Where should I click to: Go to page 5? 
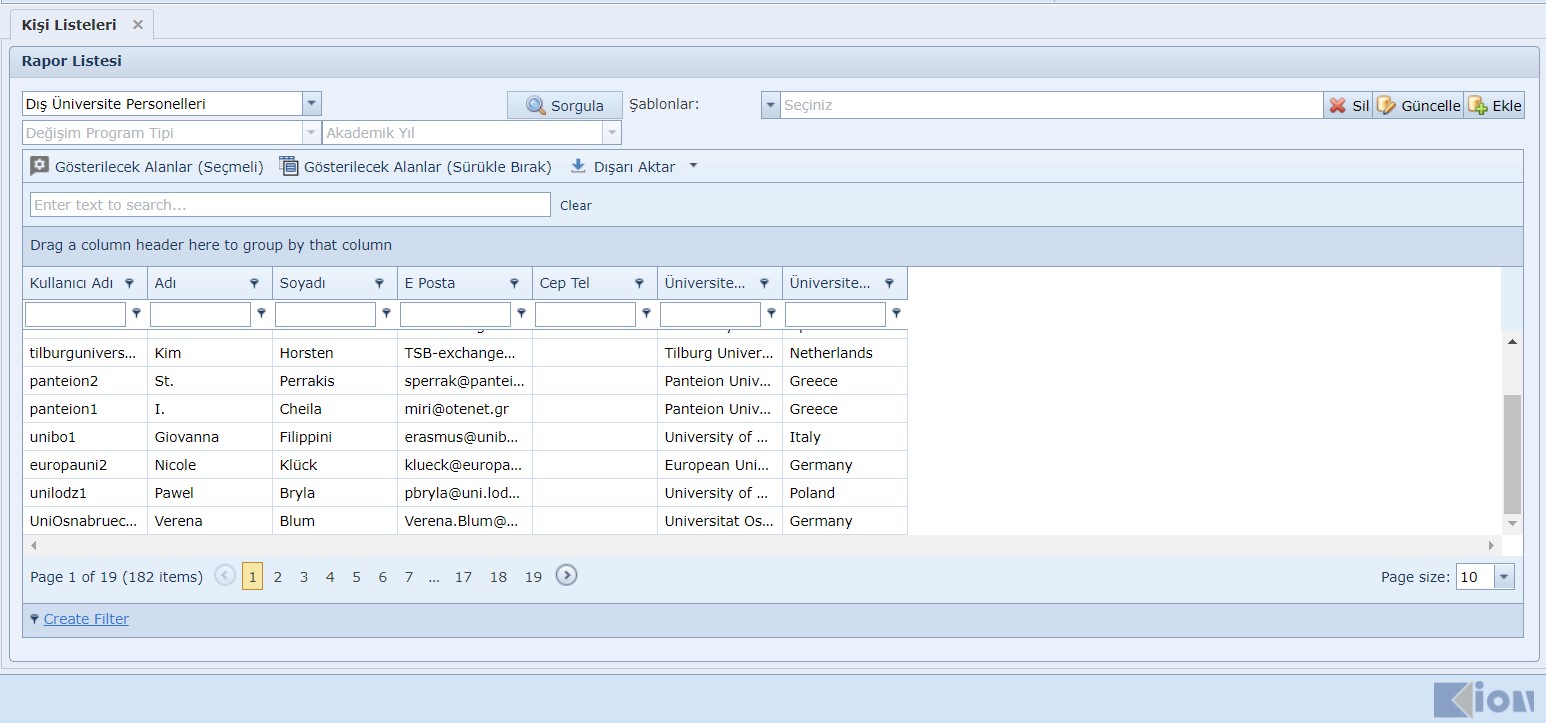[x=356, y=577]
